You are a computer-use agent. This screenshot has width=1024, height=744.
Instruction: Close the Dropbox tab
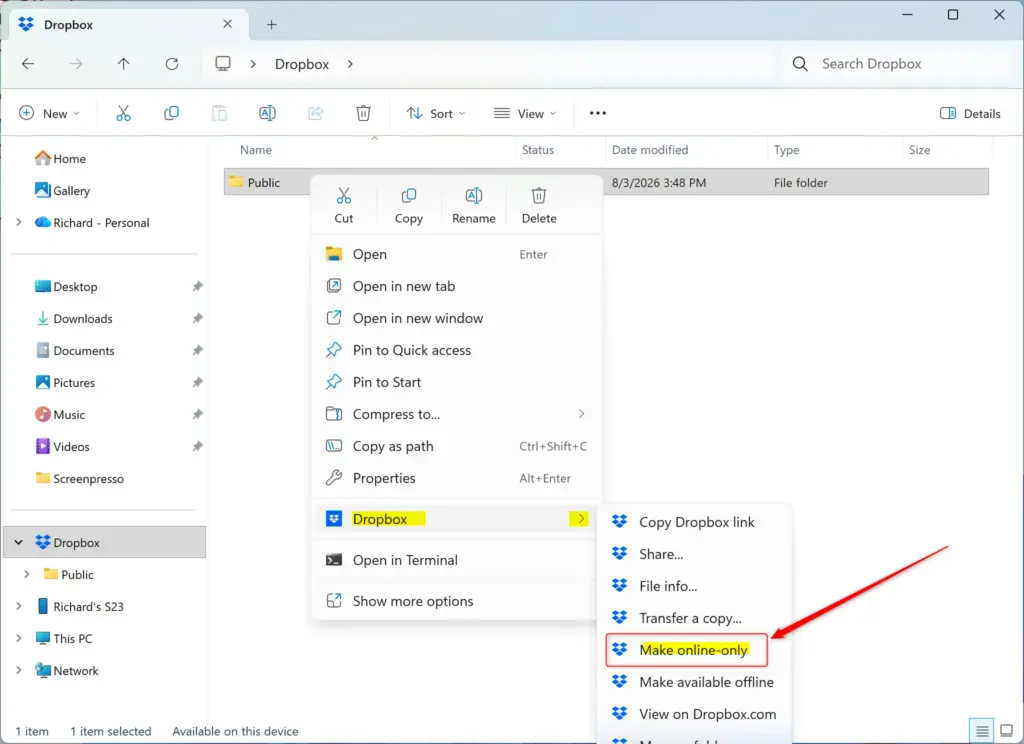point(227,24)
